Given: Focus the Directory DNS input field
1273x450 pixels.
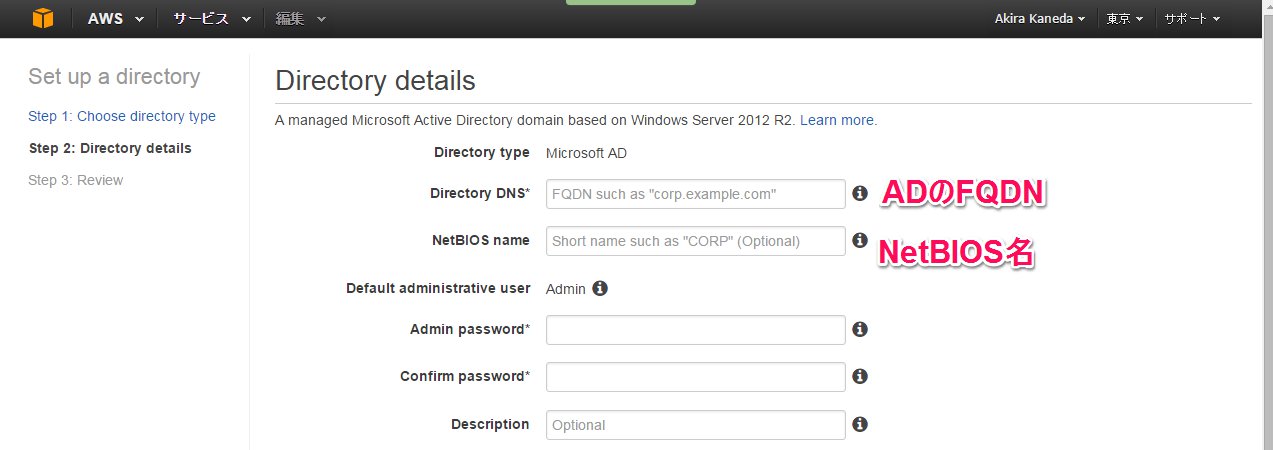Looking at the screenshot, I should pyautogui.click(x=695, y=194).
